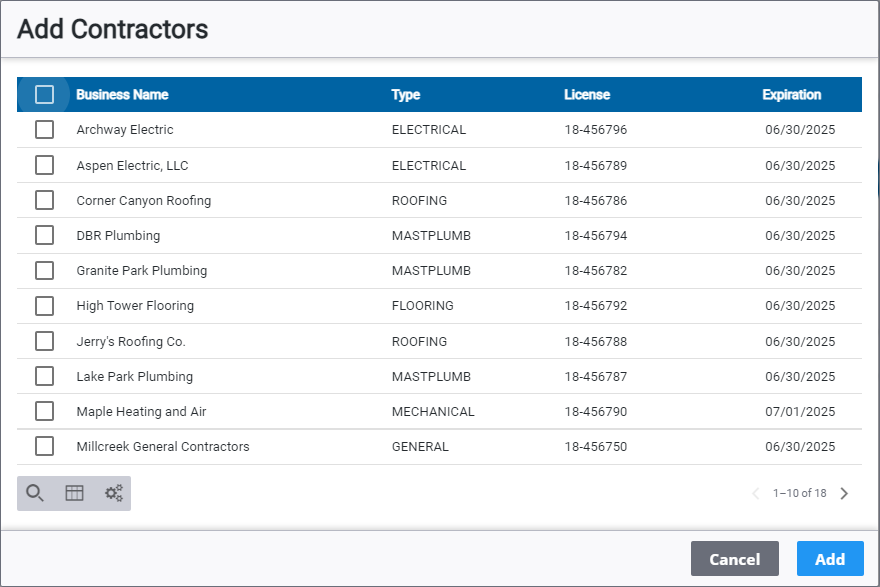
Task: Check the Archway Electric row checkbox
Action: tap(44, 130)
